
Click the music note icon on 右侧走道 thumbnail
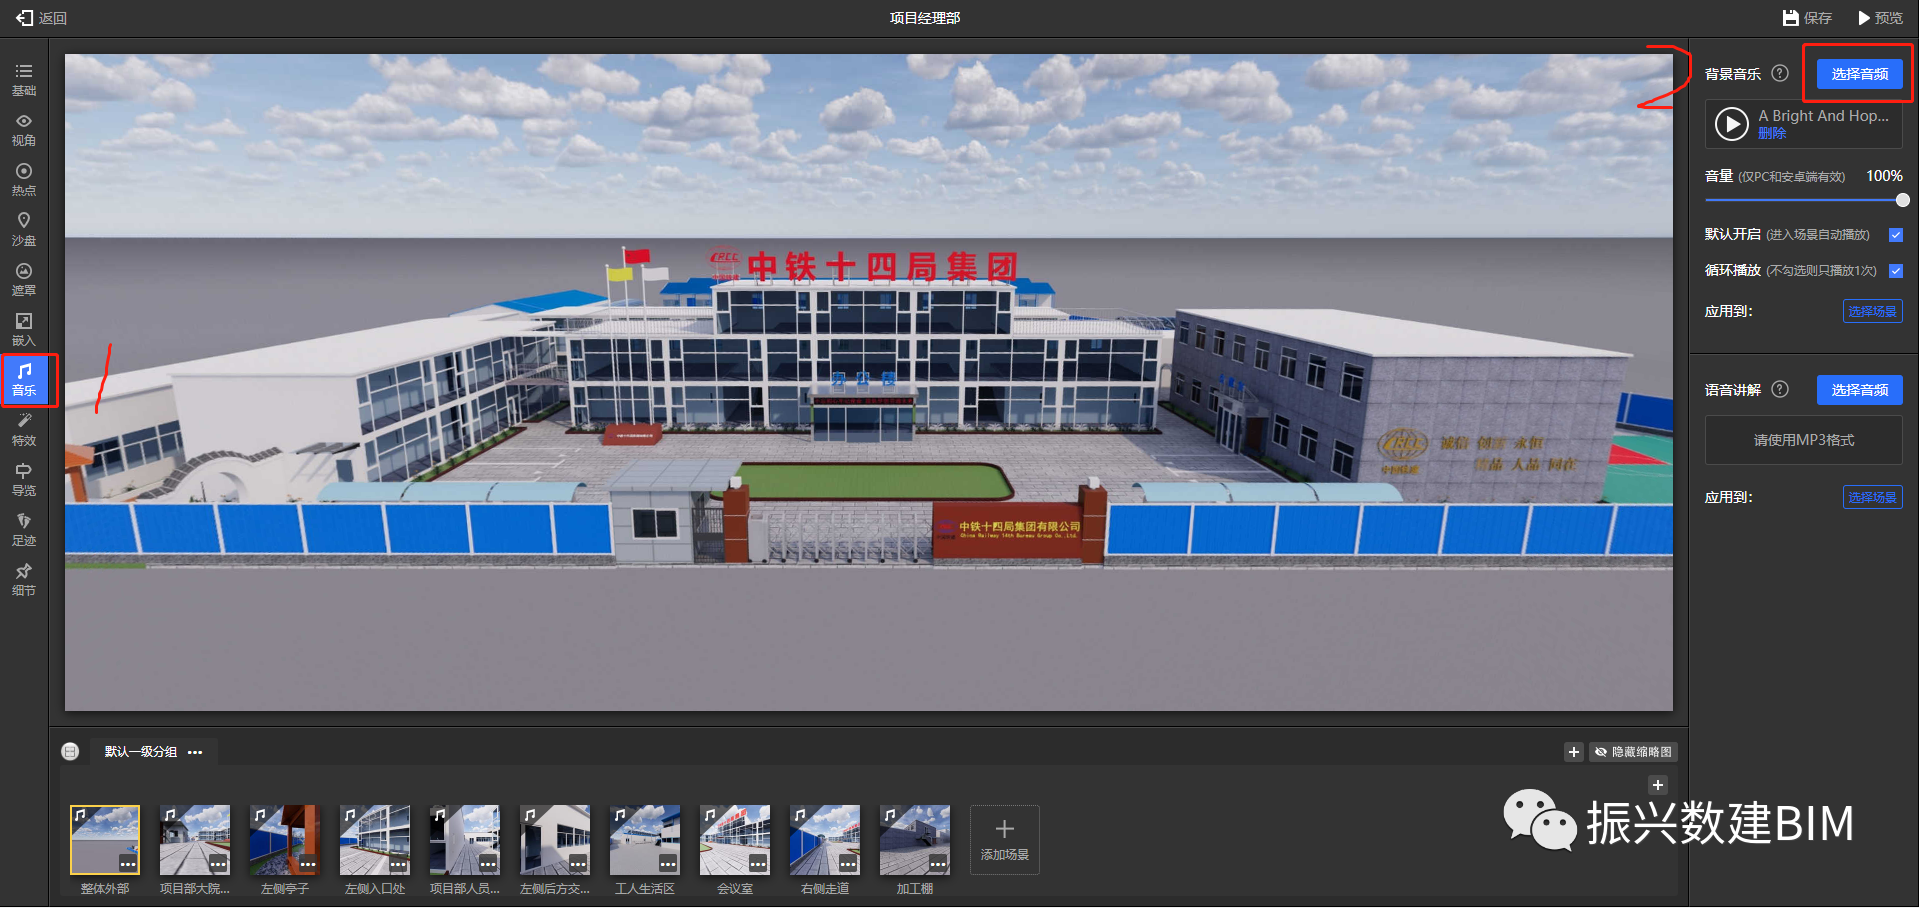click(800, 815)
